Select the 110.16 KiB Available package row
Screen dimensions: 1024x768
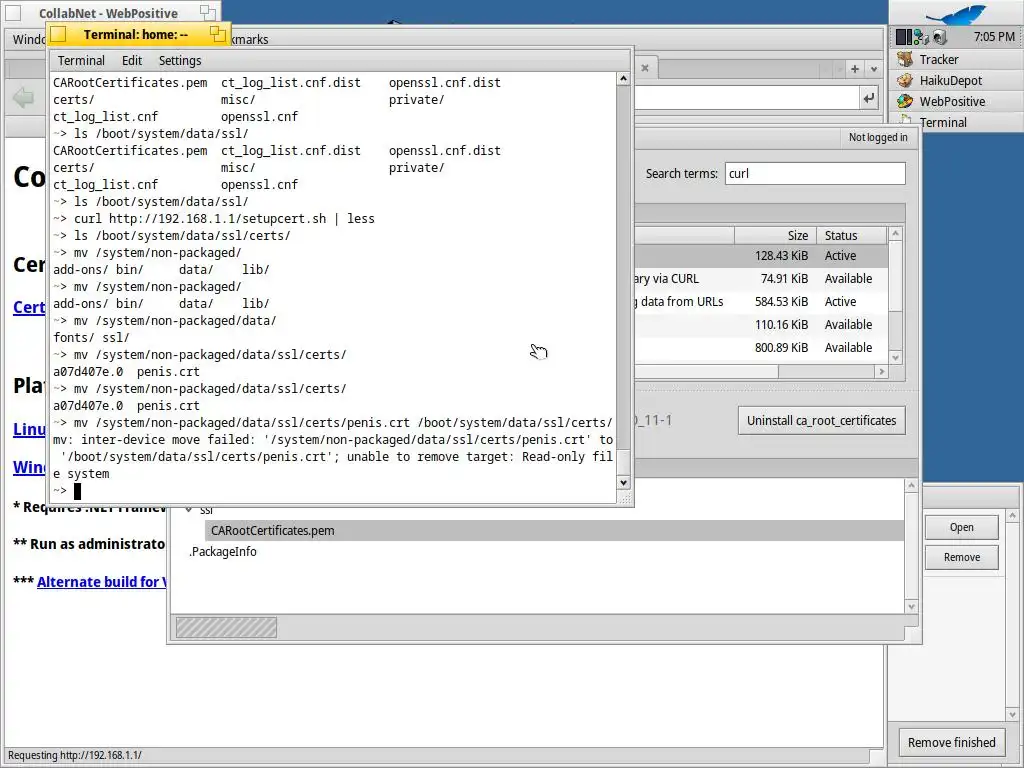point(761,325)
